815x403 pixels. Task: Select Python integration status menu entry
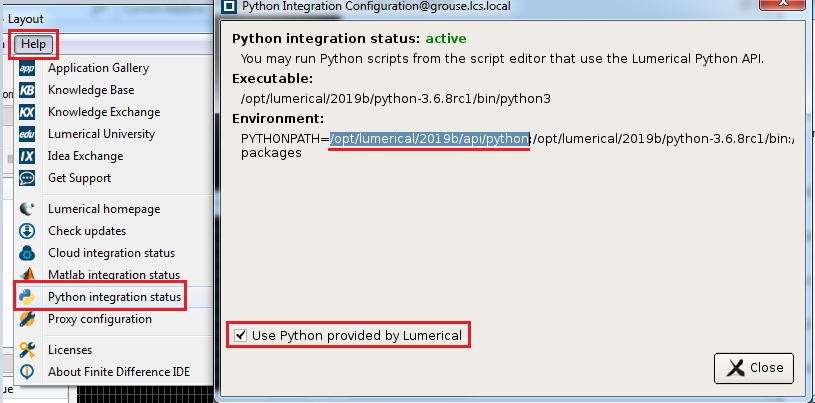coord(114,297)
